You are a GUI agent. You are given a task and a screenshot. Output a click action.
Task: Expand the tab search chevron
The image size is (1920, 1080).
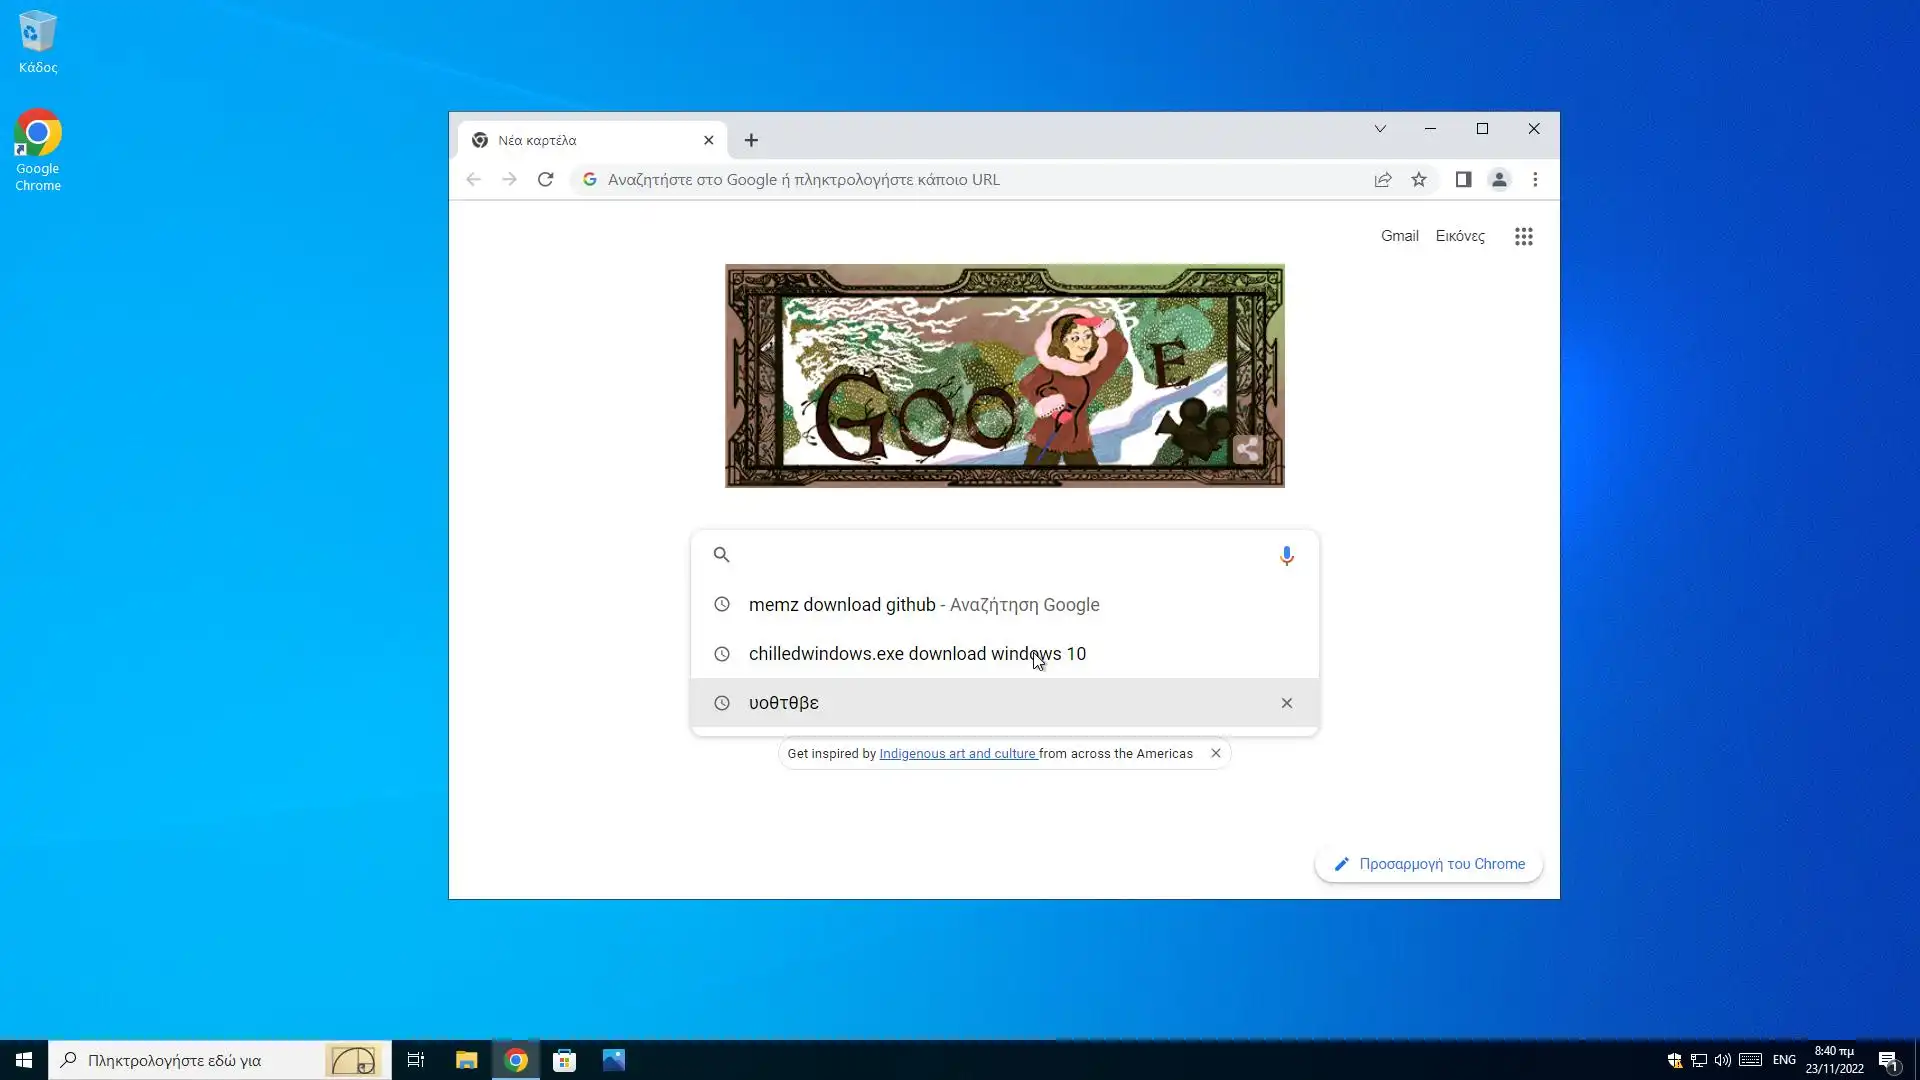(1380, 129)
